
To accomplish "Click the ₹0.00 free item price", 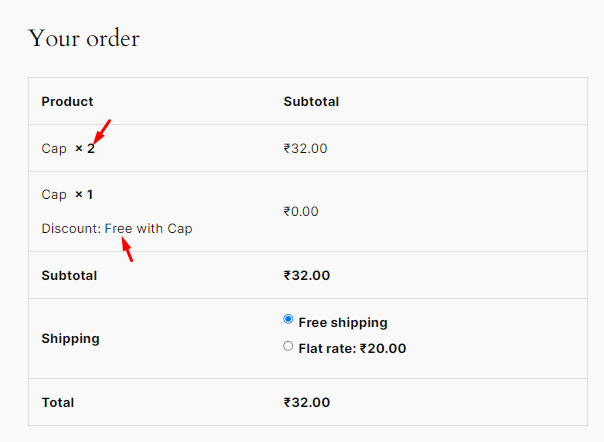I will click(301, 212).
